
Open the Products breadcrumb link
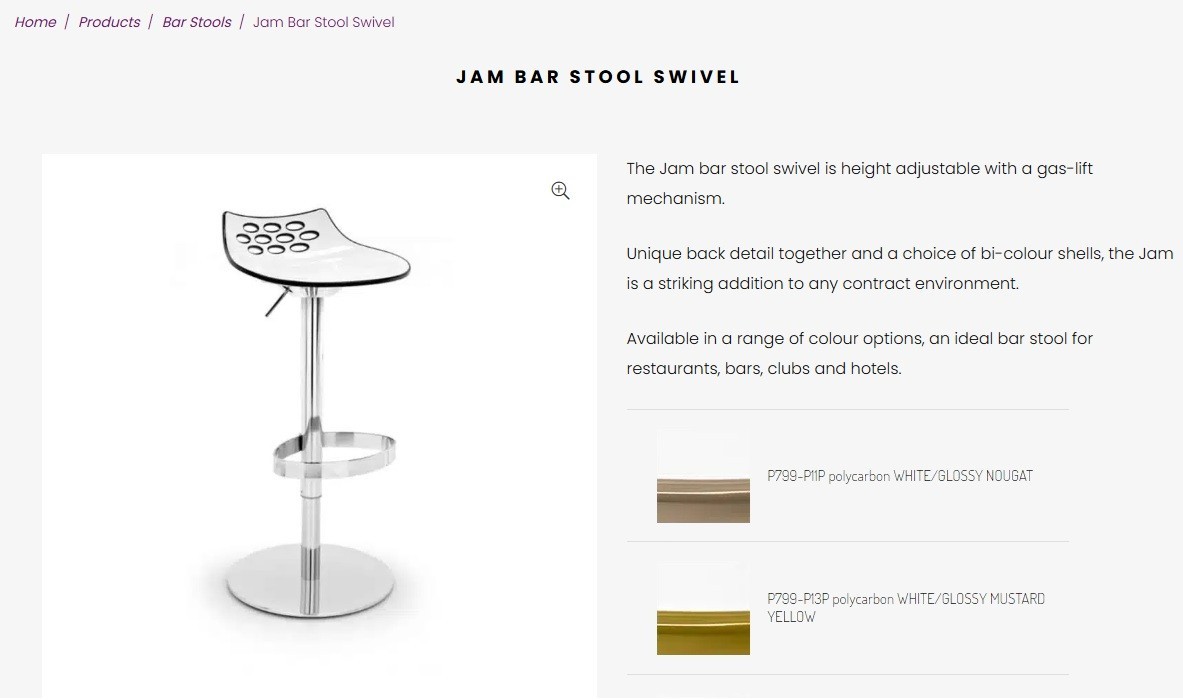[109, 22]
